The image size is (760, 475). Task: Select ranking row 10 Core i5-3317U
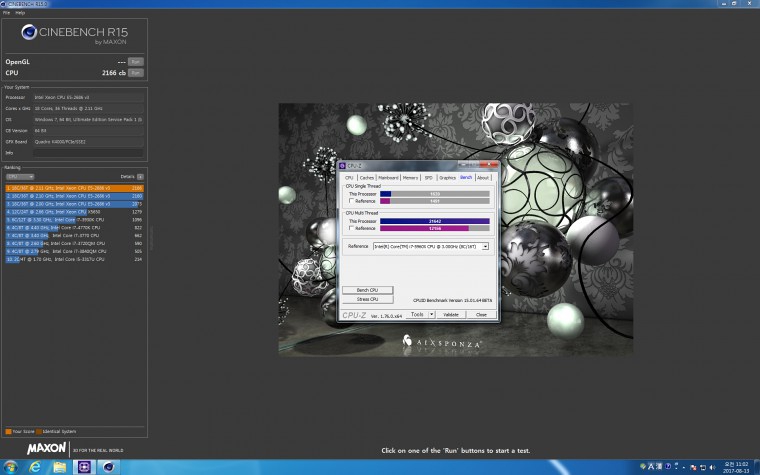75,259
